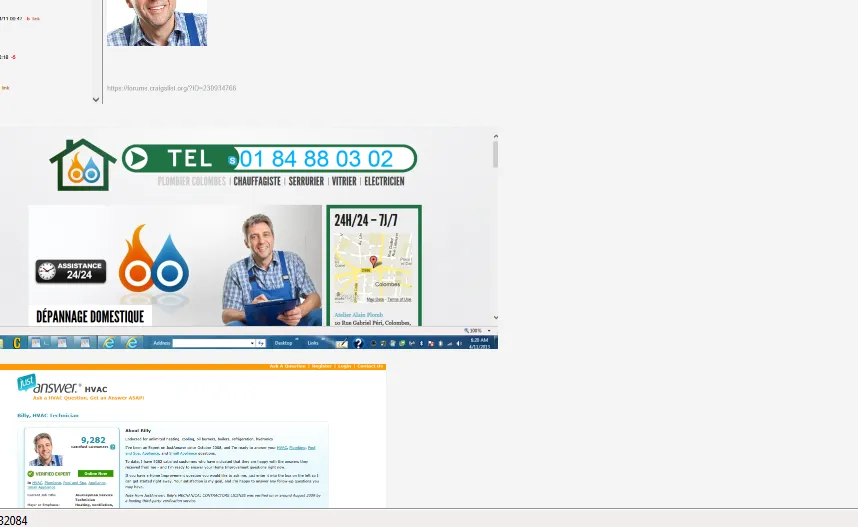858x527 pixels.
Task: Click the Skype icon beside phone number
Action: 233,160
